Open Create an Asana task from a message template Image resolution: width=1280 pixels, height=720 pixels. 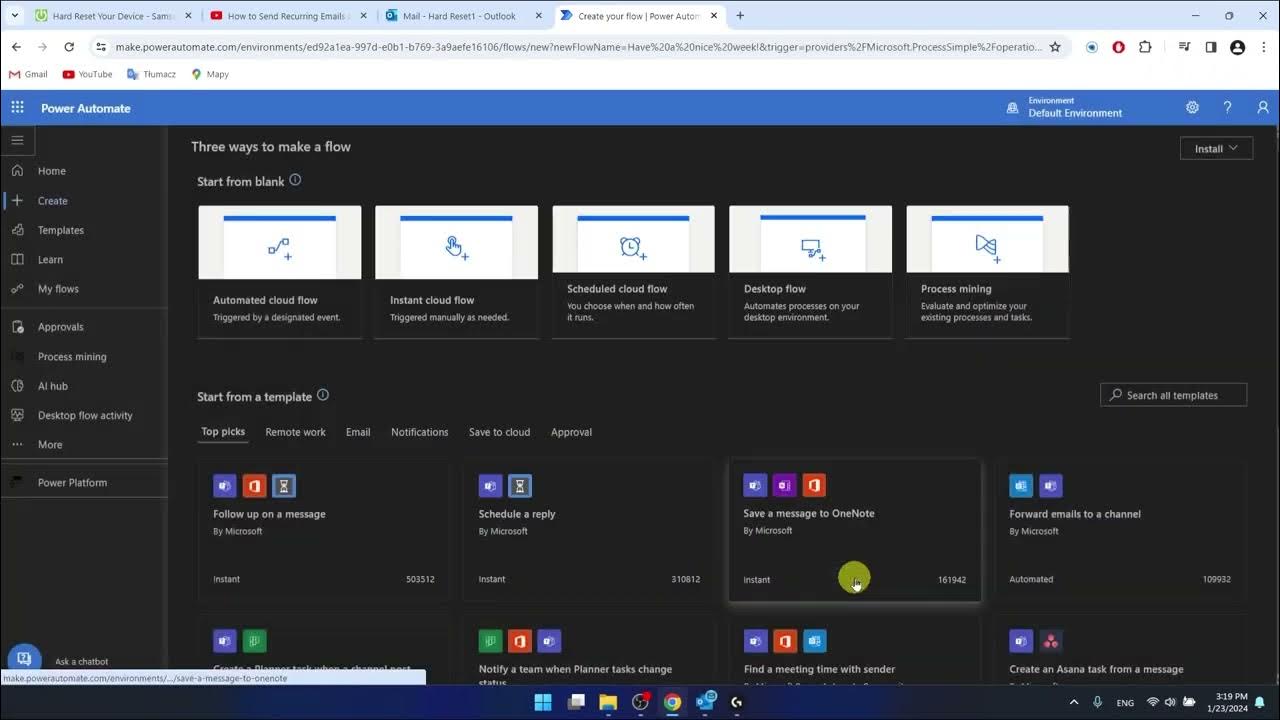pyautogui.click(x=1121, y=652)
